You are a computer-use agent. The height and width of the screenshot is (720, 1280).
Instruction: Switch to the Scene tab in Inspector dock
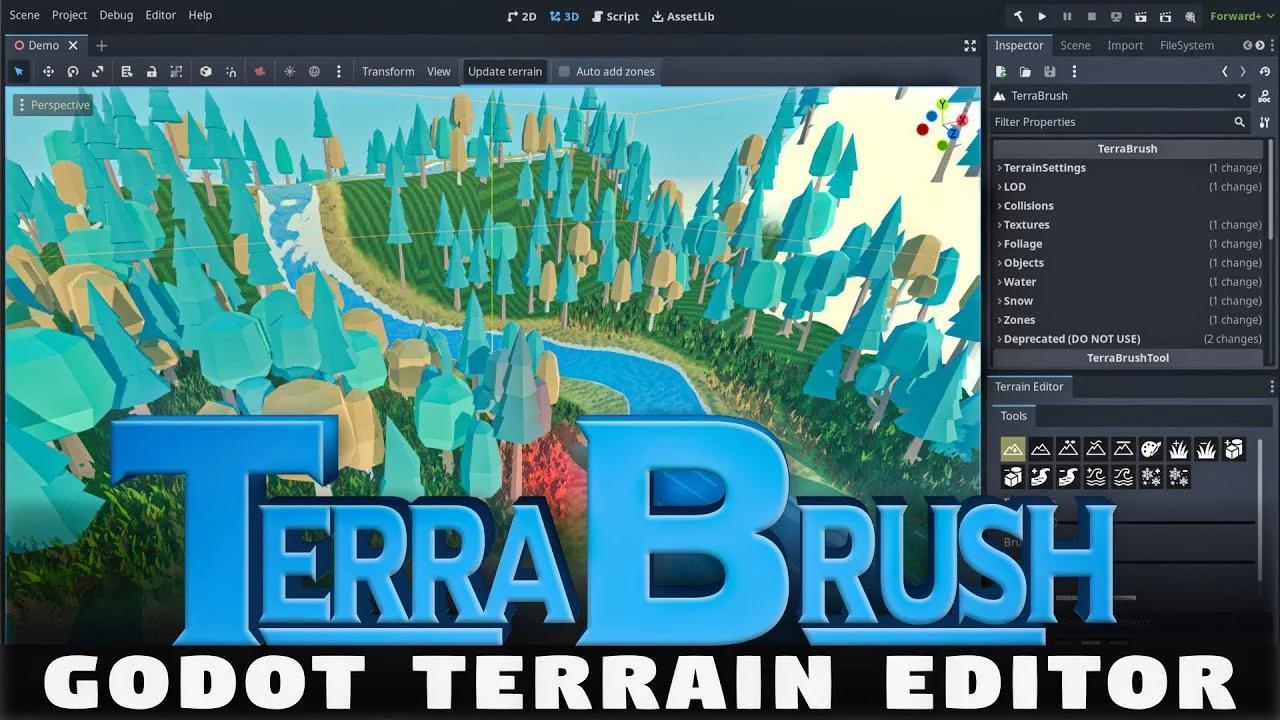click(1075, 45)
